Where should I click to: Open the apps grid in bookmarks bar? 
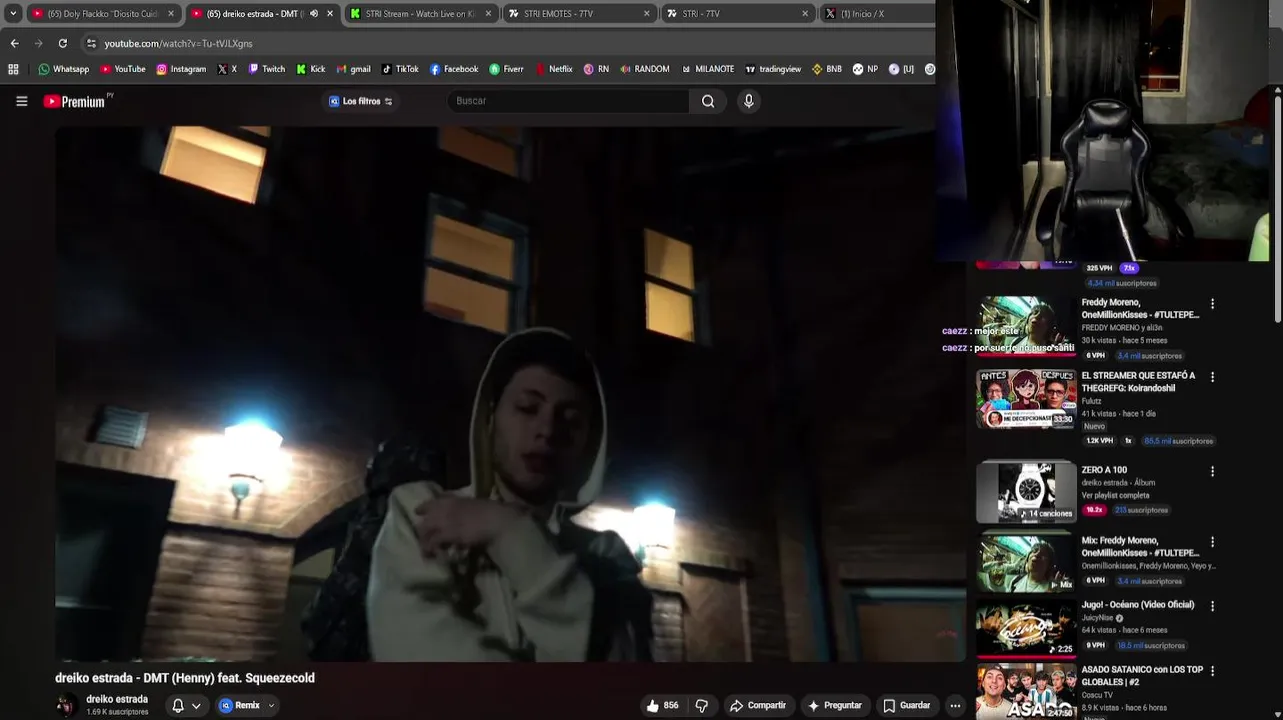[13, 69]
